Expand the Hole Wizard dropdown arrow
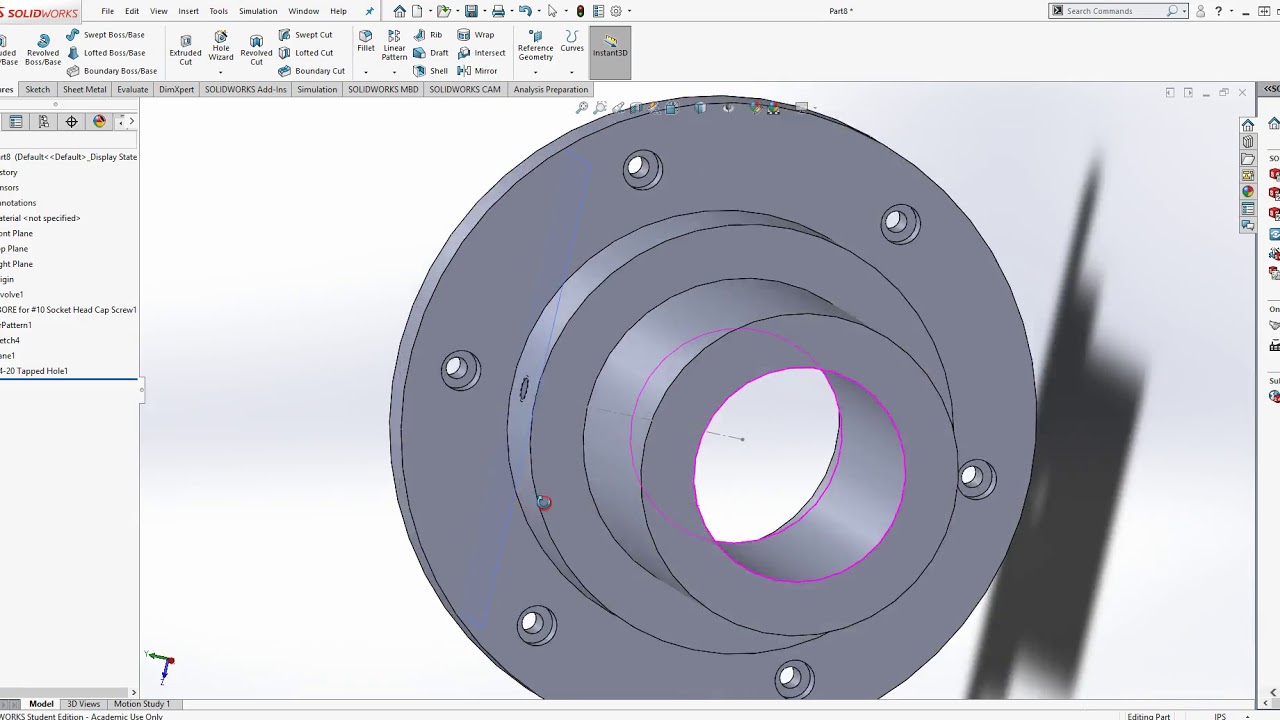 (x=221, y=72)
